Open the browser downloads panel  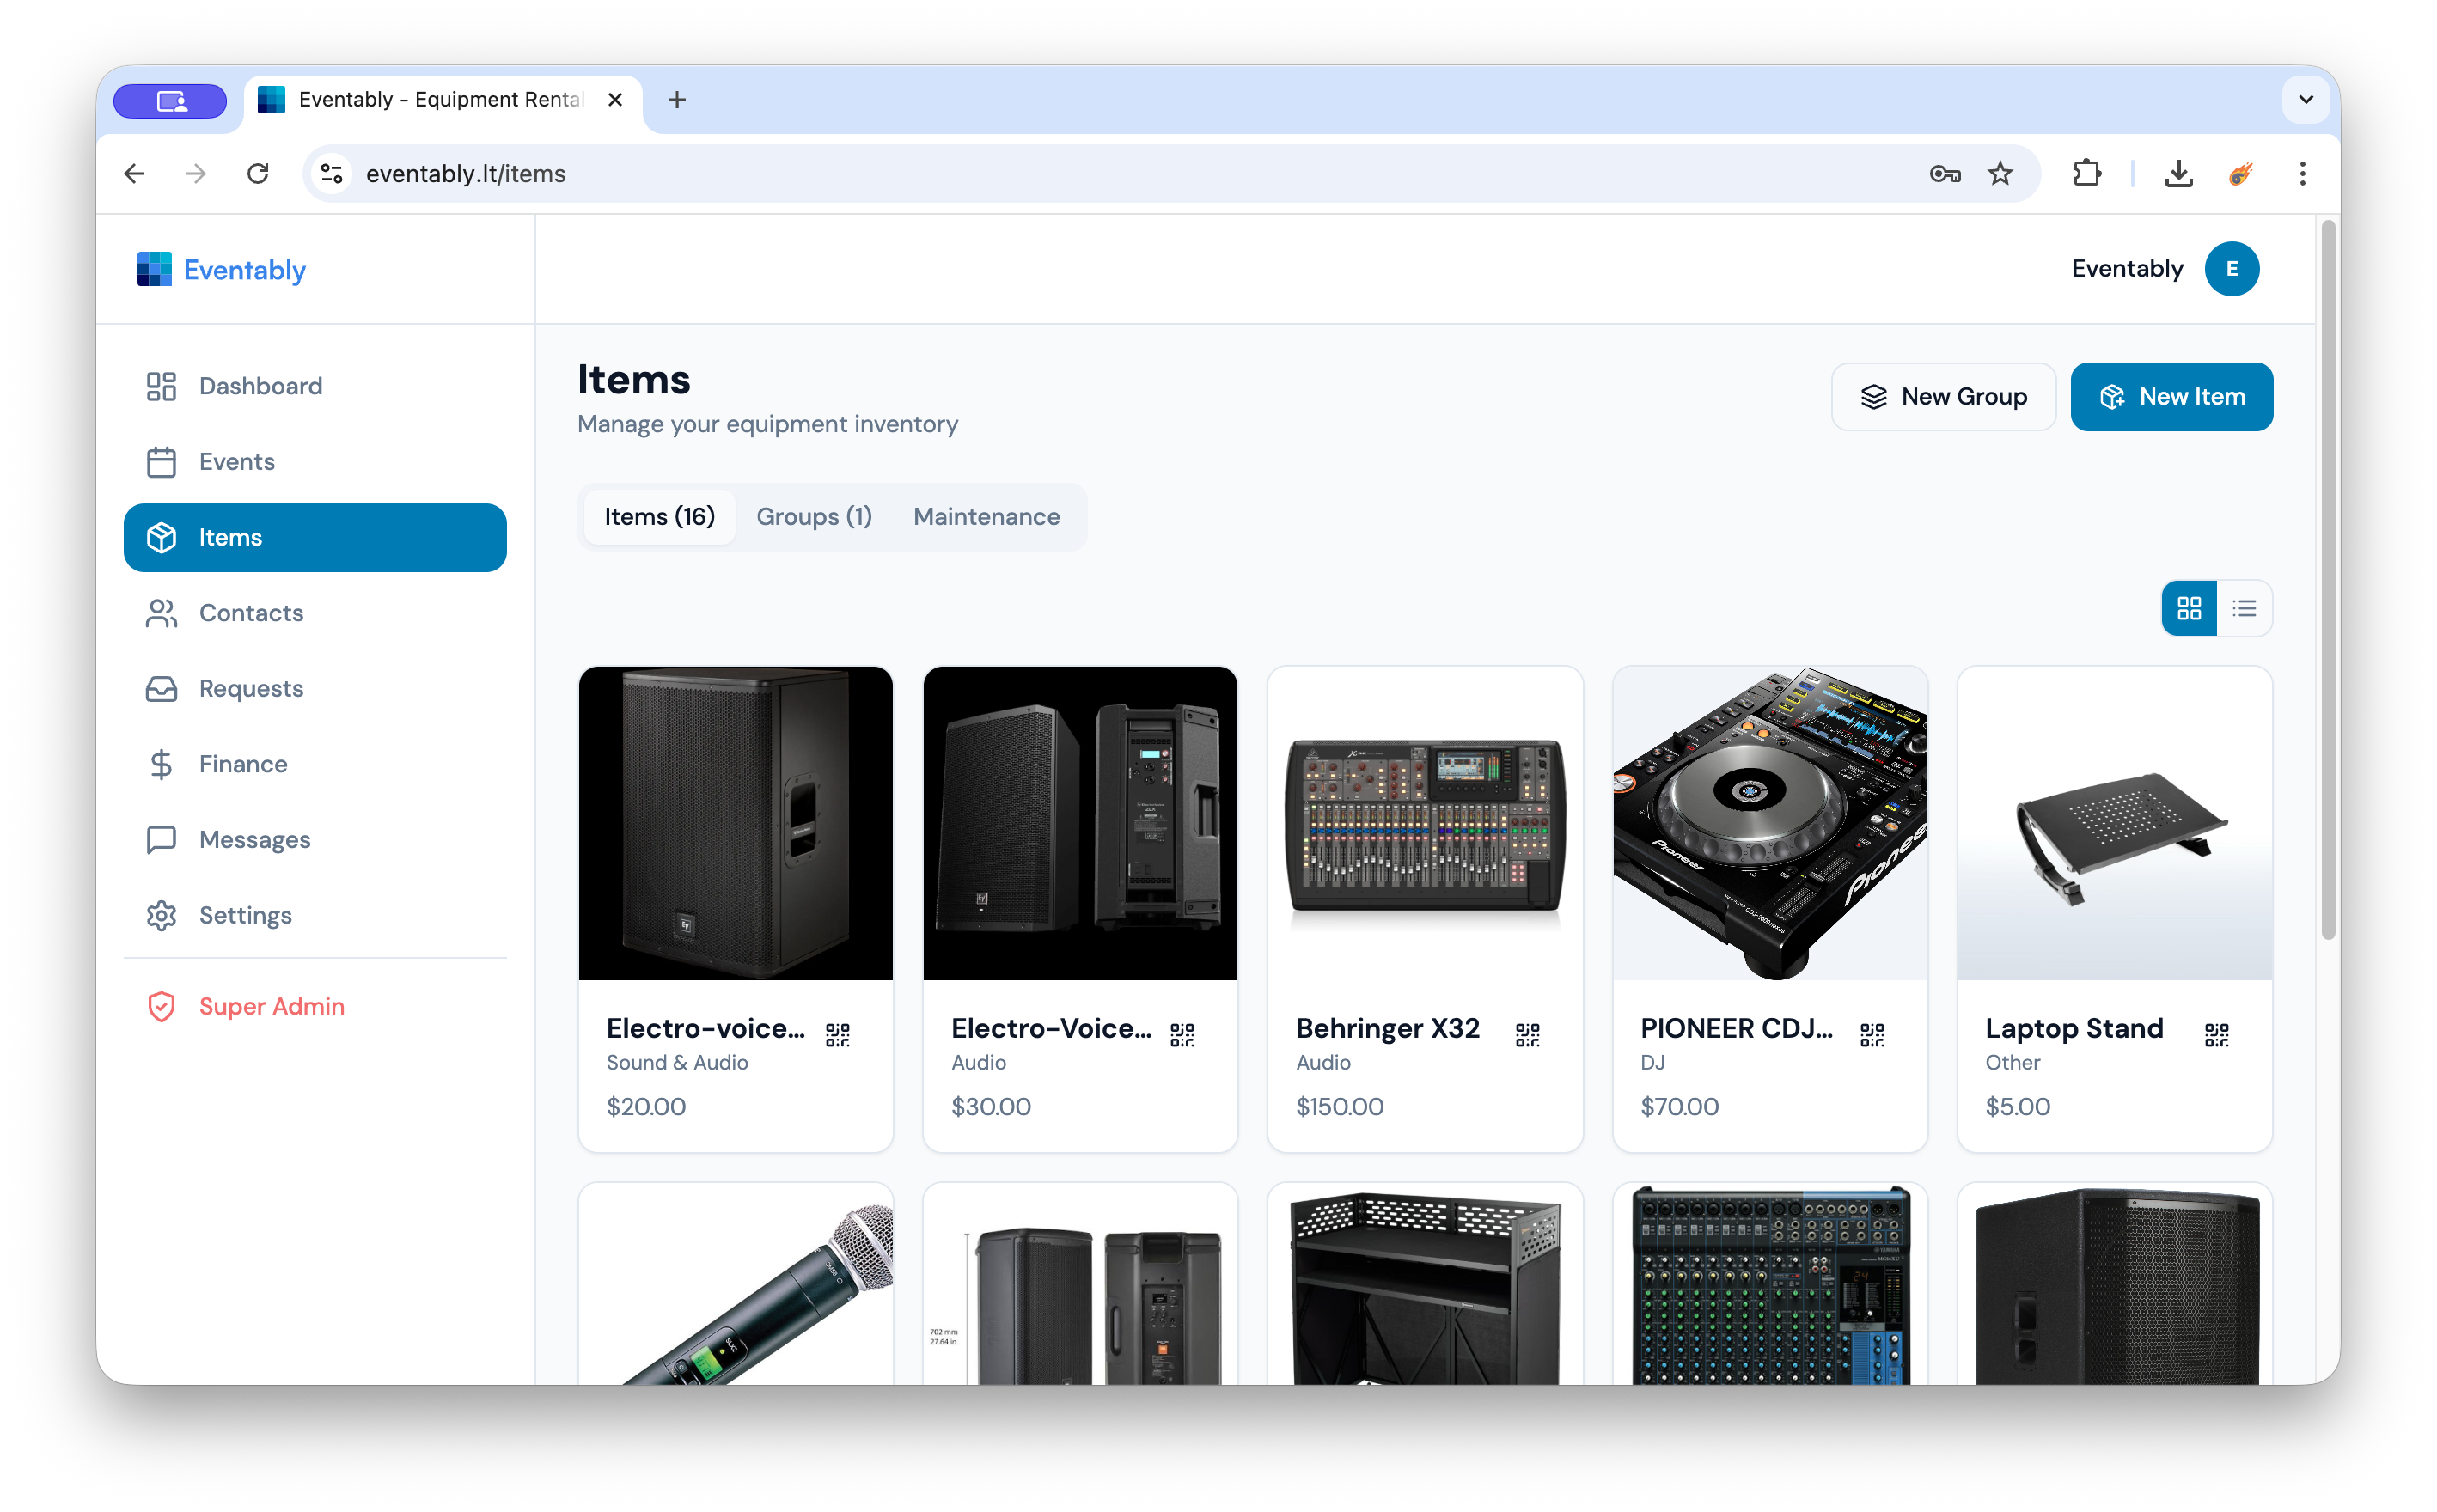2178,174
